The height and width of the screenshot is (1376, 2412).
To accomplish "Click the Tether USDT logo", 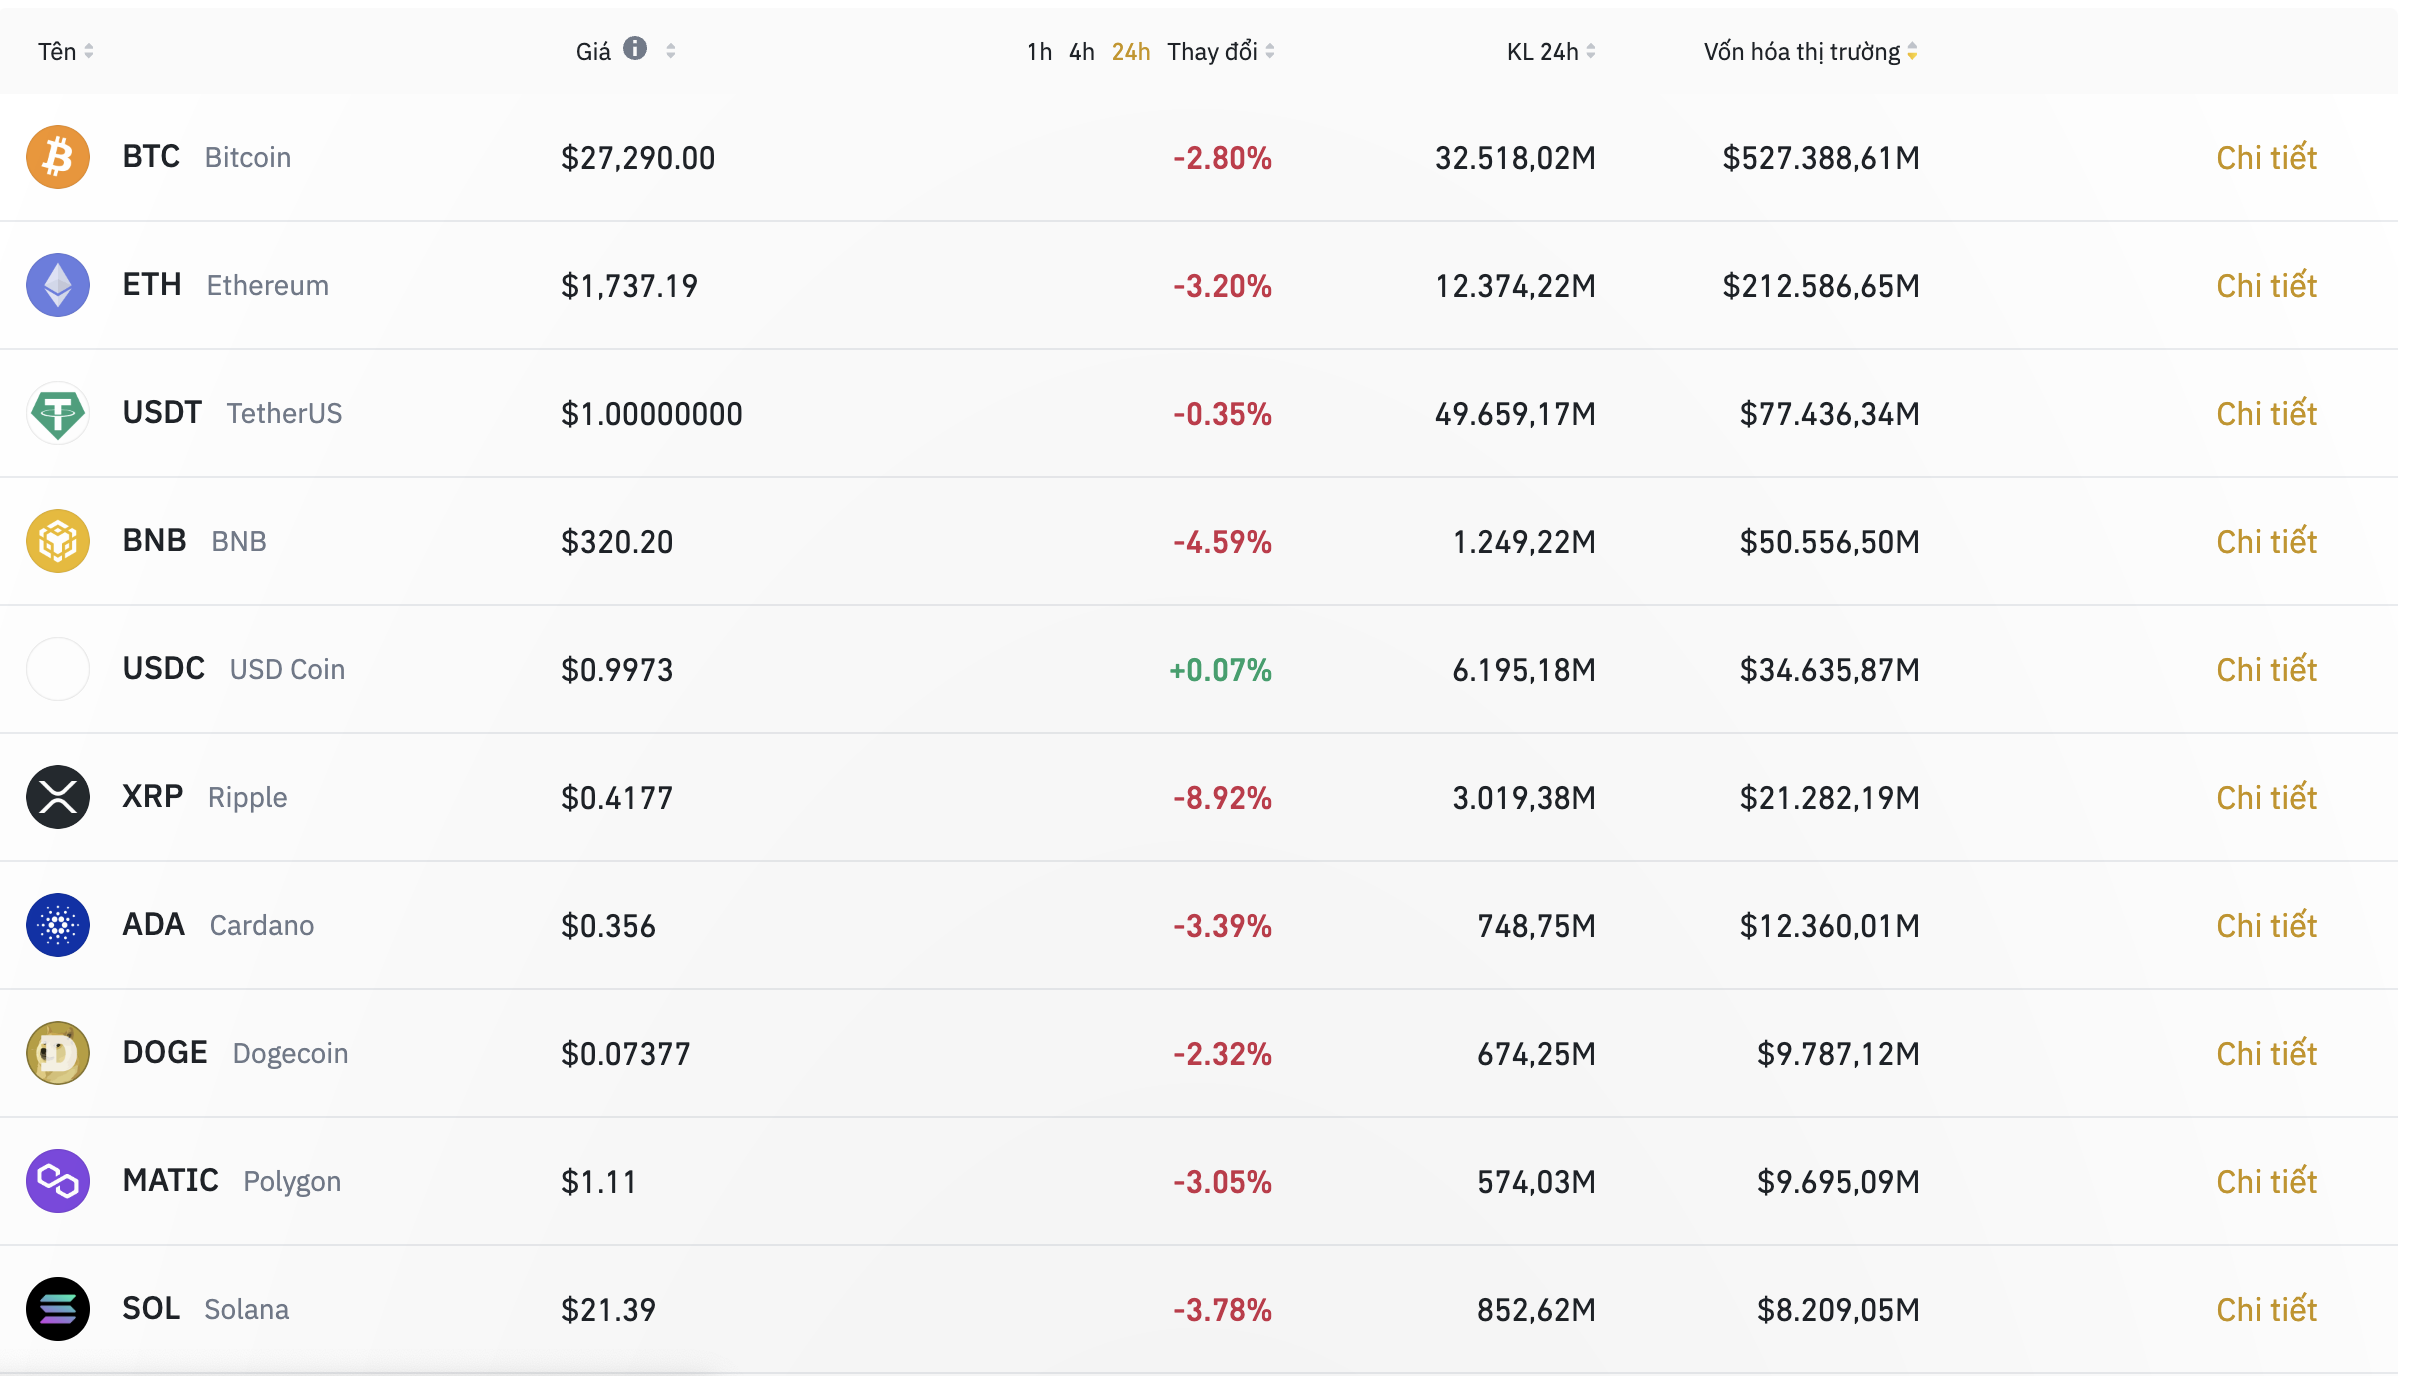I will [x=58, y=413].
